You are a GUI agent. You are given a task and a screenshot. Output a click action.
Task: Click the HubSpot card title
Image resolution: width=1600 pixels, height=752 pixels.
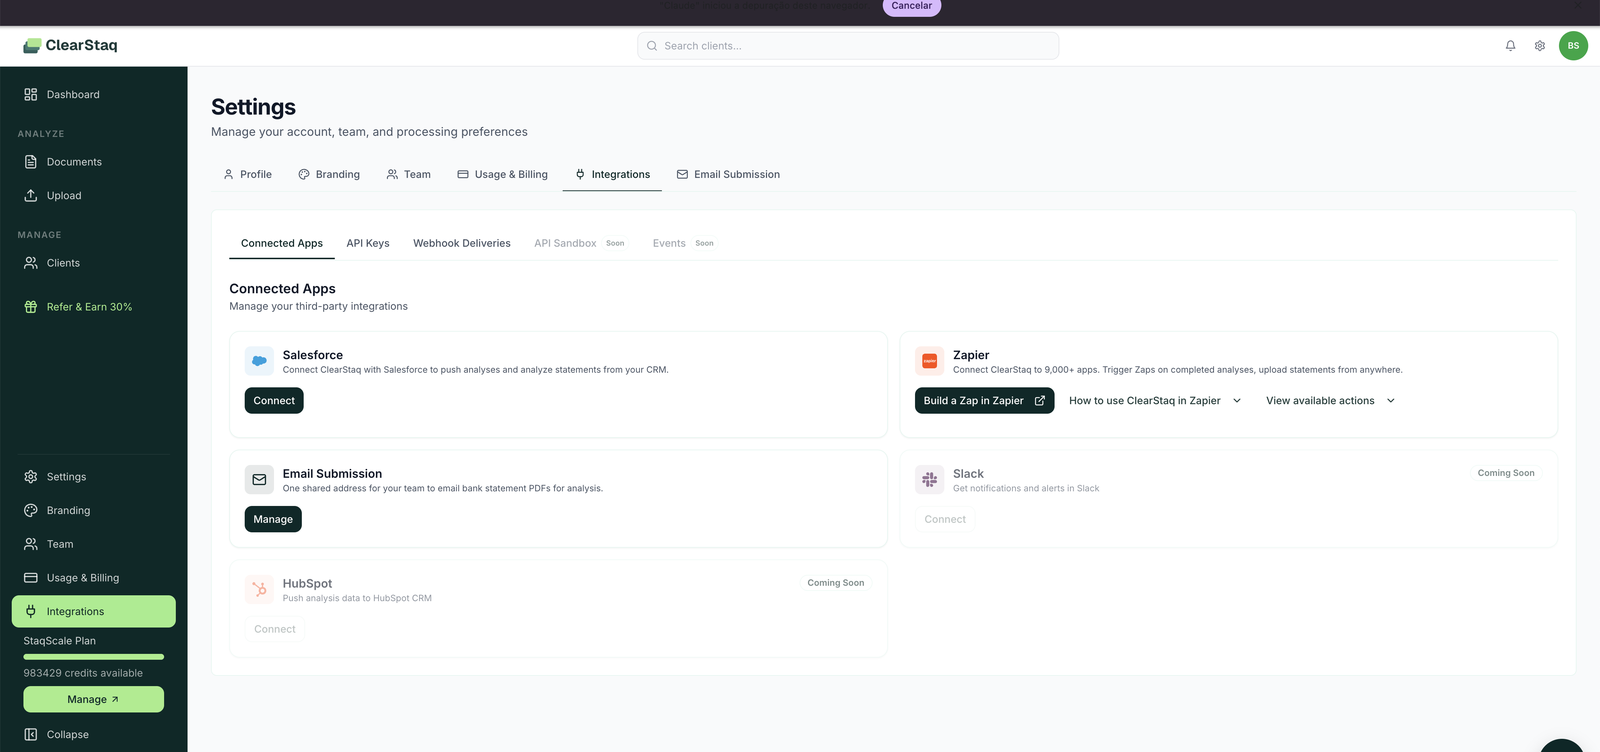[x=307, y=583]
